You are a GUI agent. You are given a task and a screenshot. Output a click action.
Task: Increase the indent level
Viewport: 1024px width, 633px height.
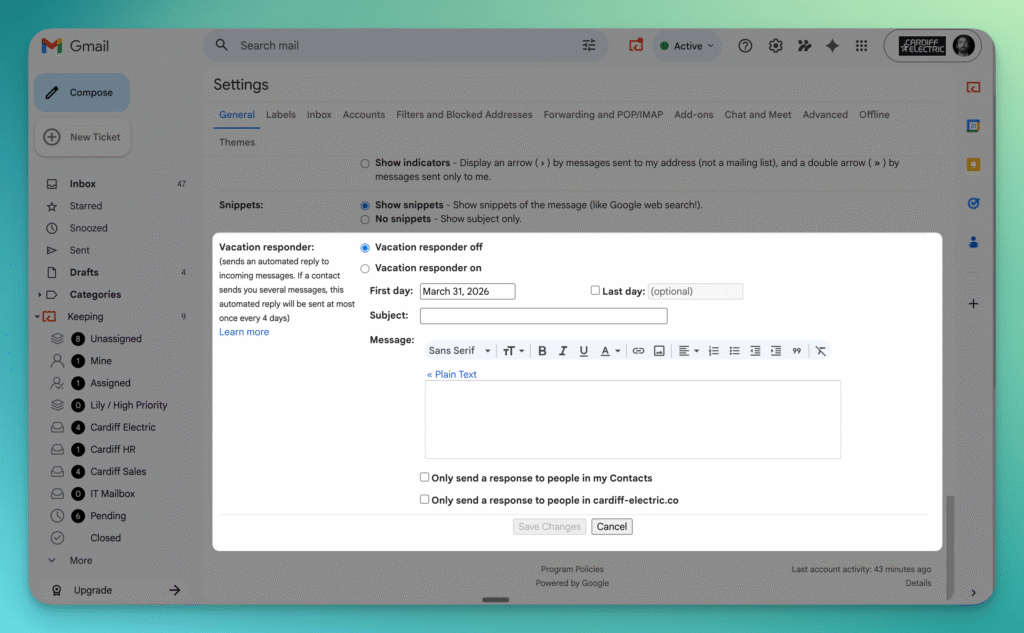(x=776, y=351)
